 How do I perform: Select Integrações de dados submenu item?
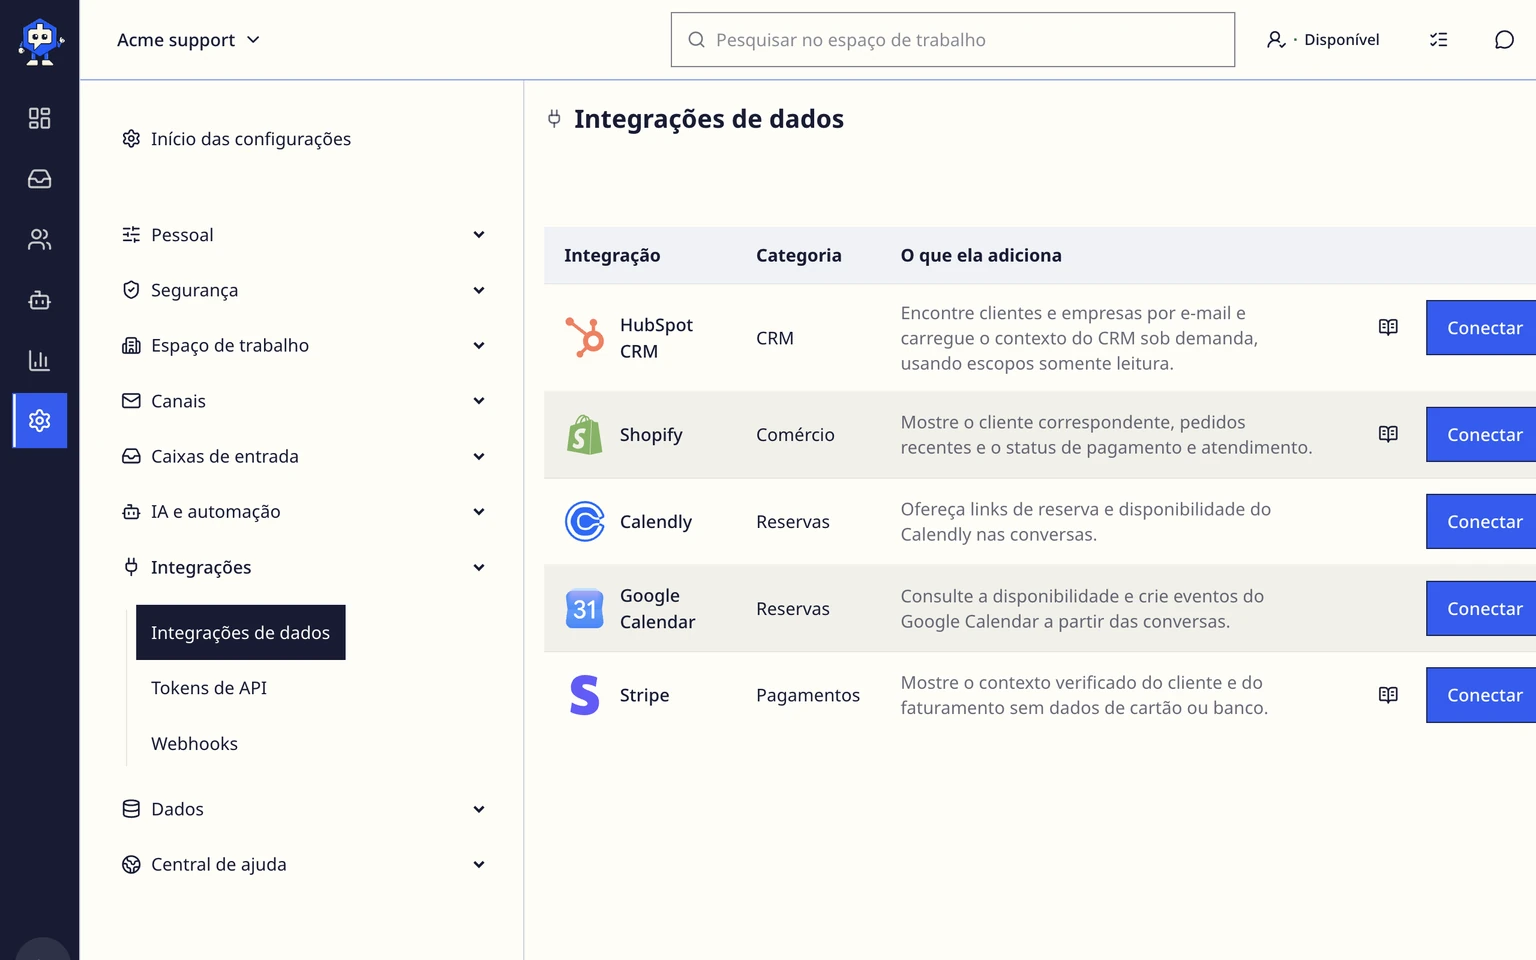click(x=241, y=632)
